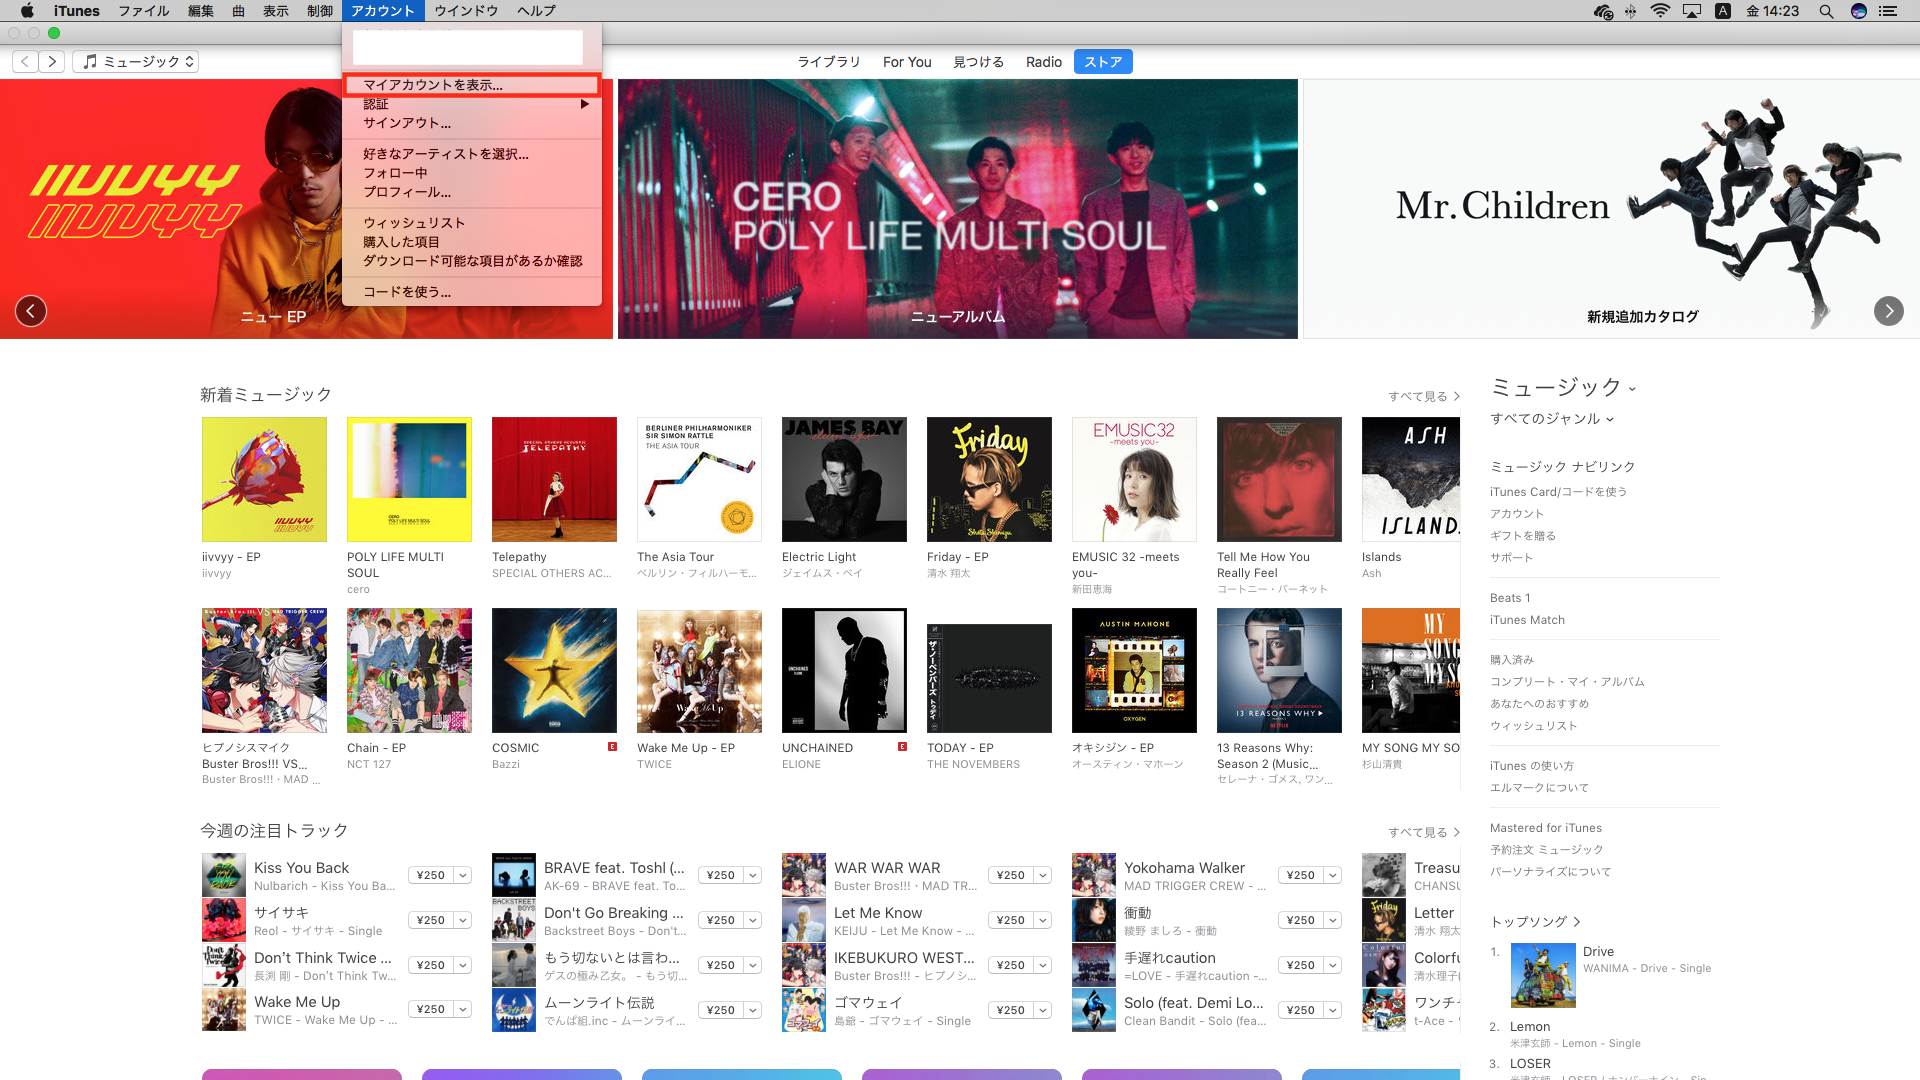Go back with the left arrow button

[x=25, y=62]
